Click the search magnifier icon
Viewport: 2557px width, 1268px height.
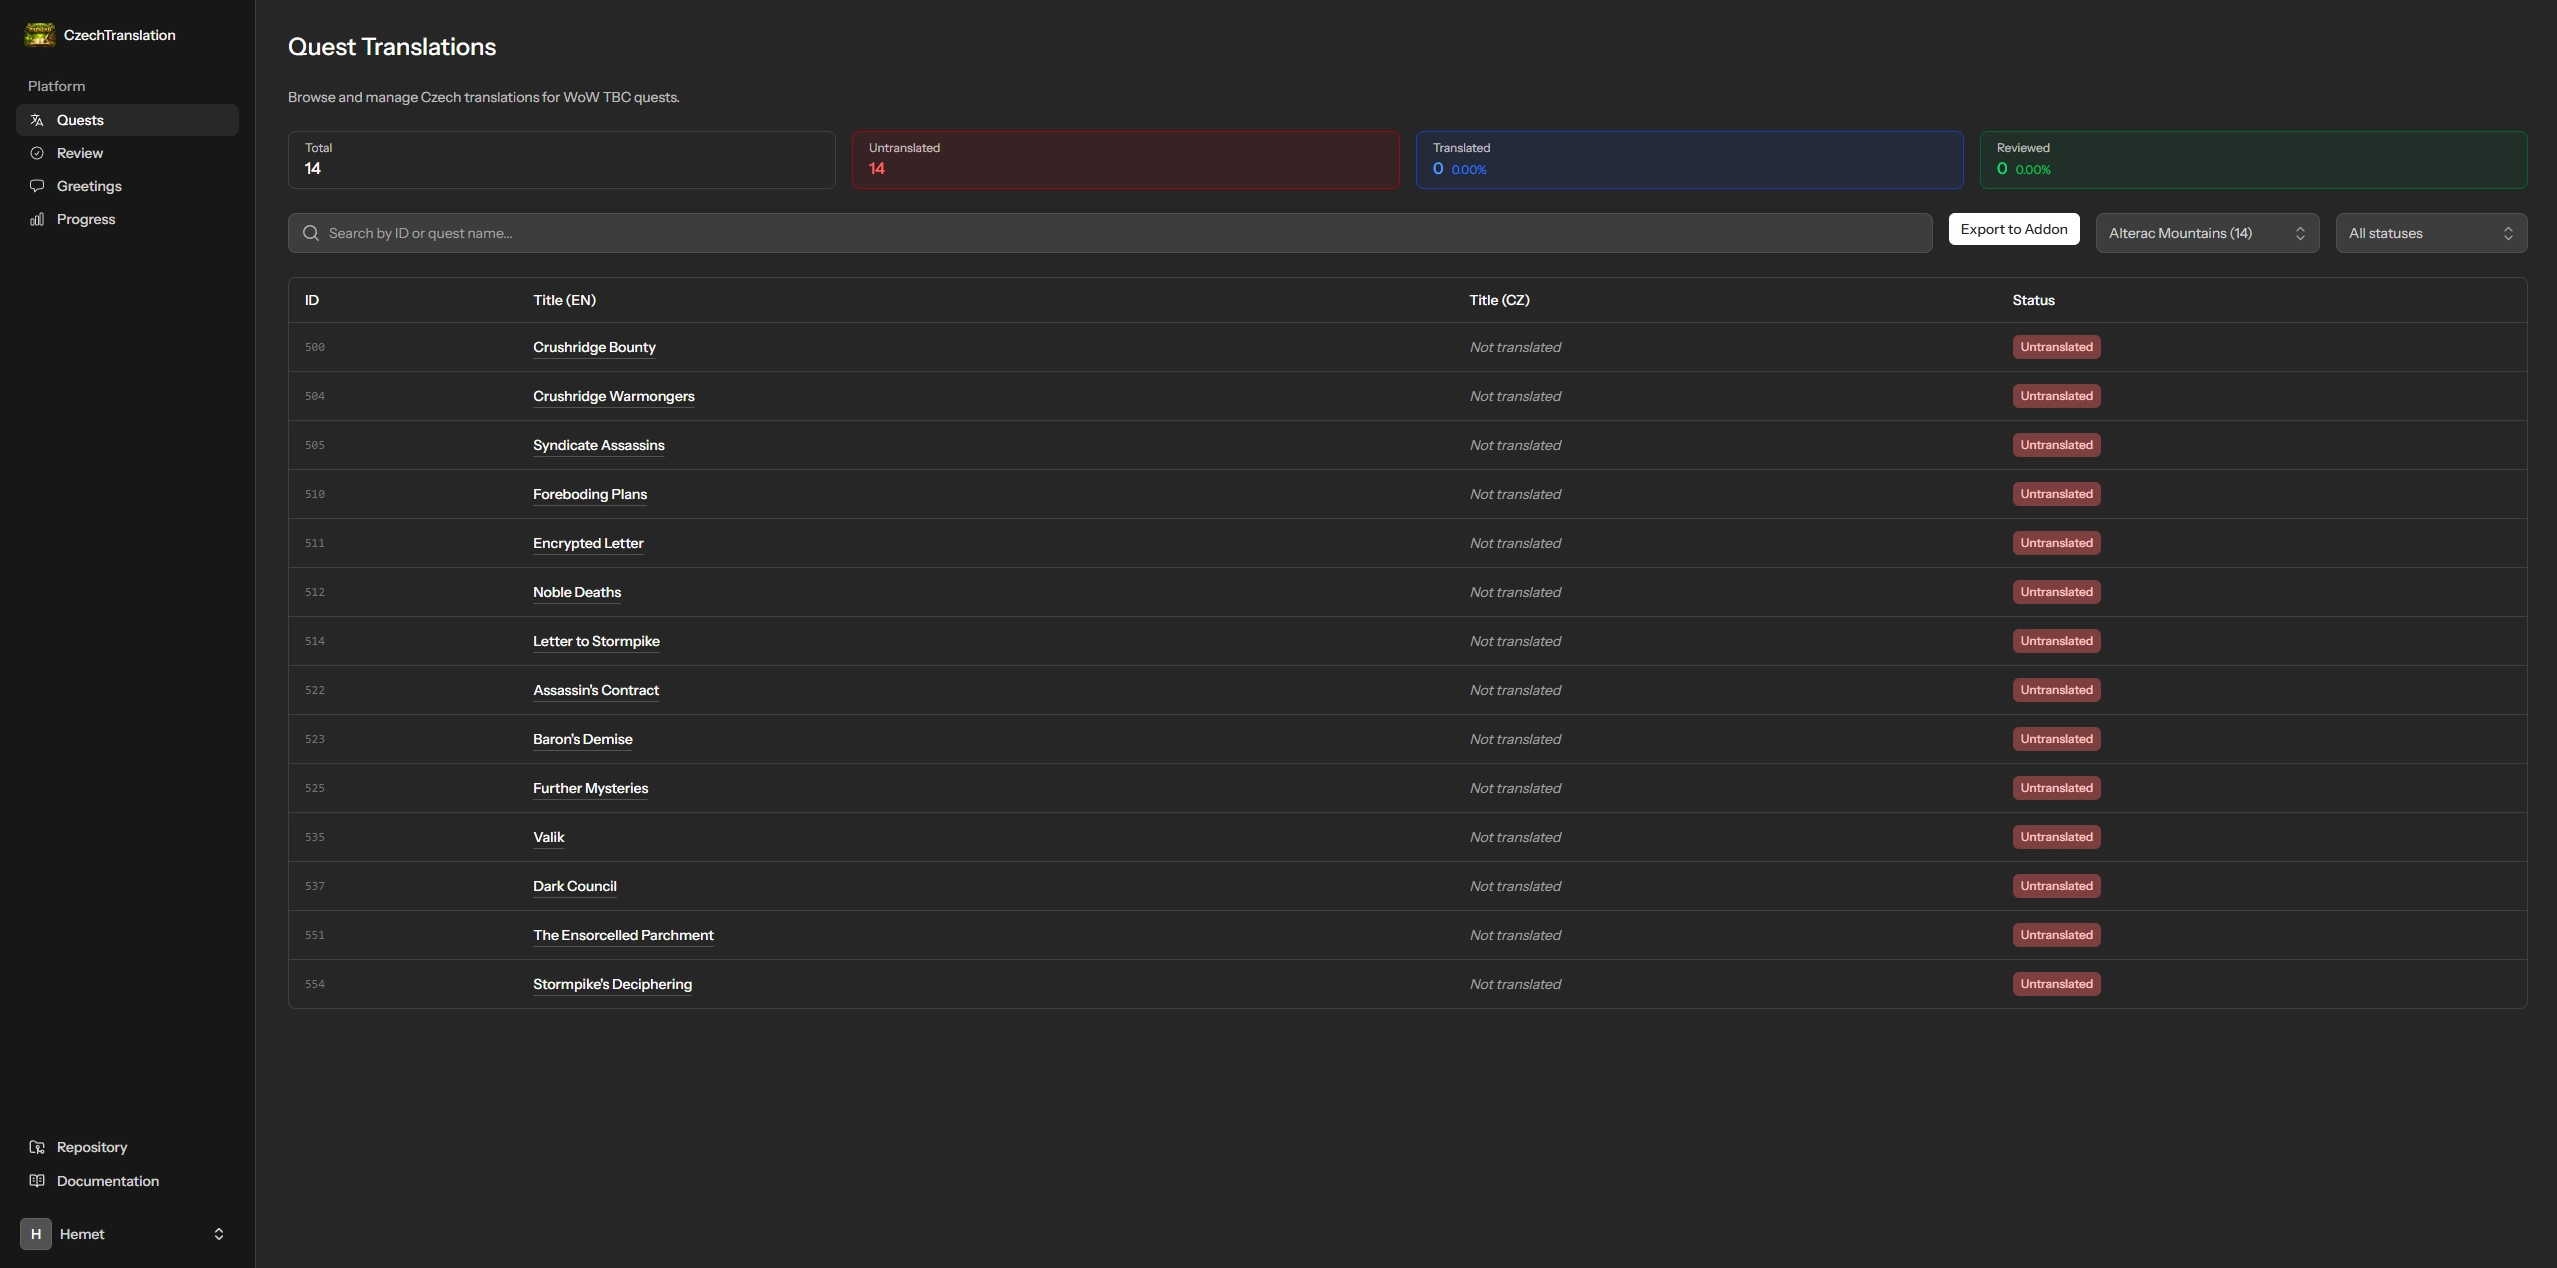click(x=311, y=233)
